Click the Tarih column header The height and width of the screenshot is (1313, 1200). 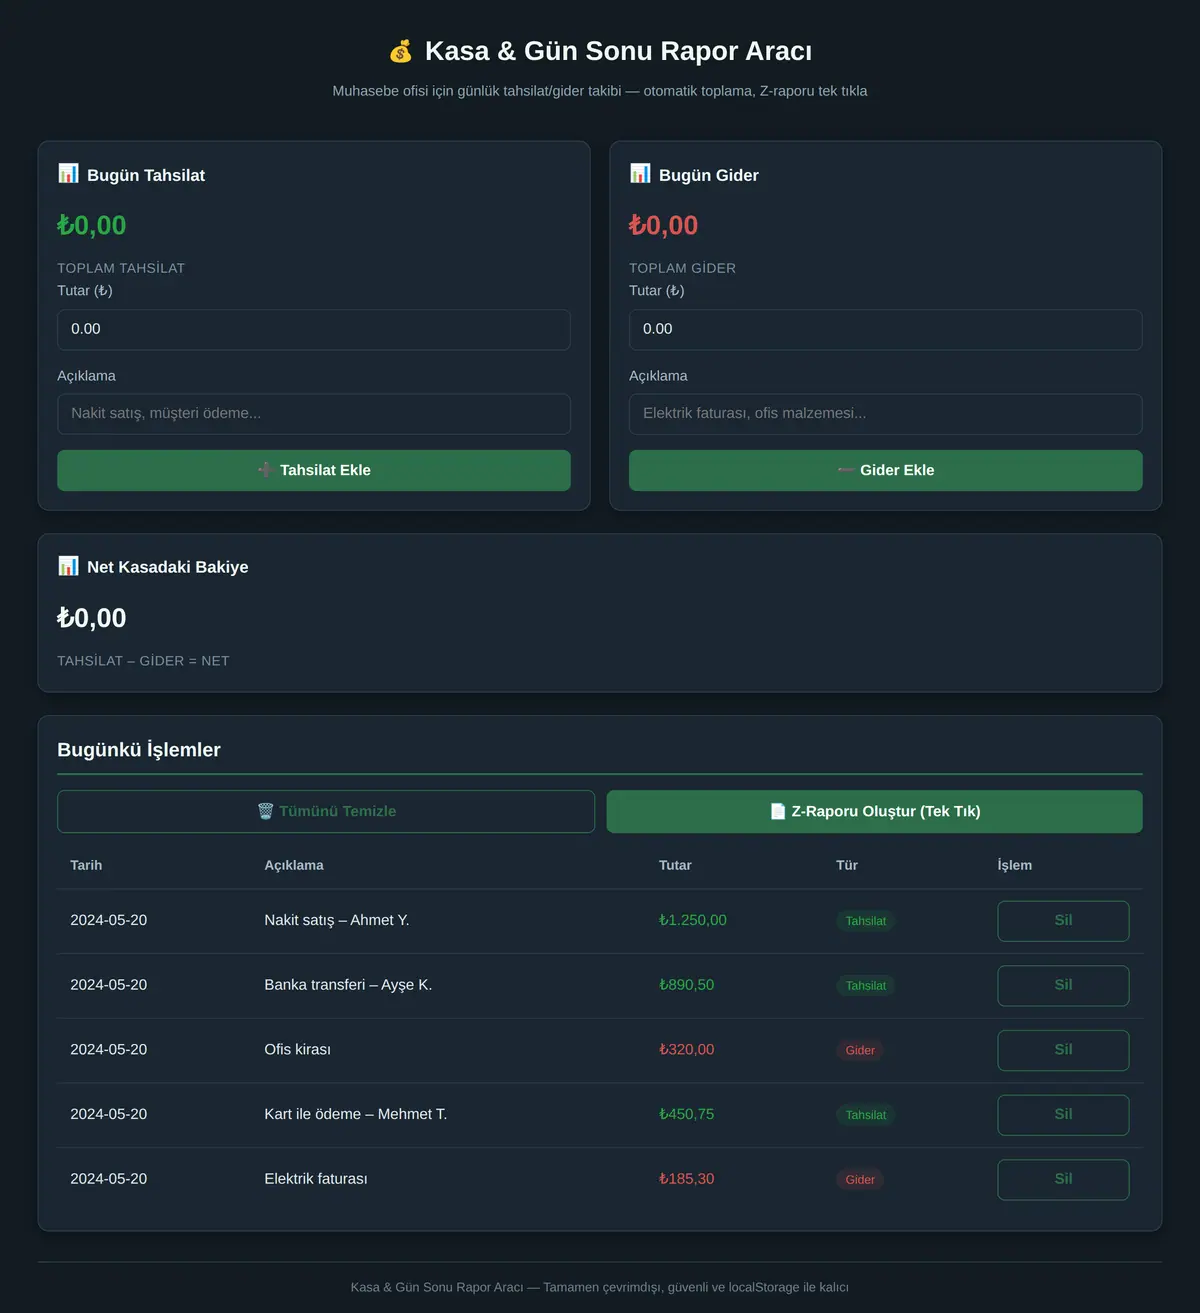86,865
